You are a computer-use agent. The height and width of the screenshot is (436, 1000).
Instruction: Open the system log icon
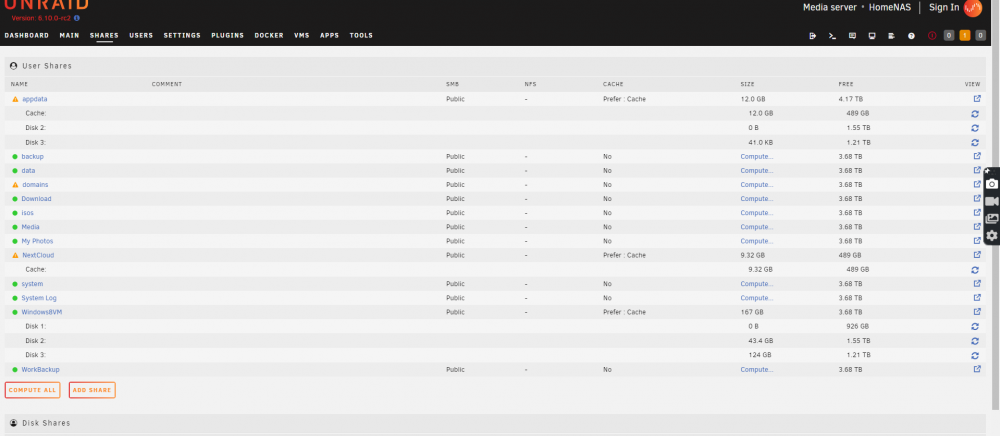click(892, 36)
